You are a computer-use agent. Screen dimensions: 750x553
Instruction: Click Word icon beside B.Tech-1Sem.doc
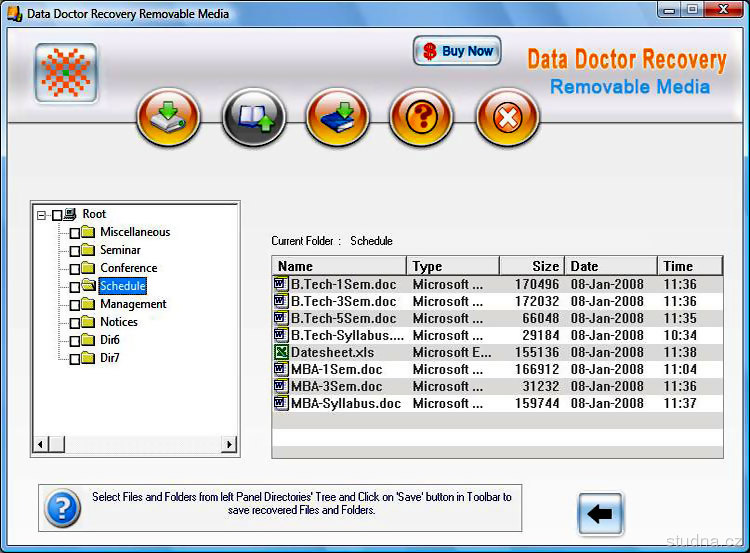point(281,284)
